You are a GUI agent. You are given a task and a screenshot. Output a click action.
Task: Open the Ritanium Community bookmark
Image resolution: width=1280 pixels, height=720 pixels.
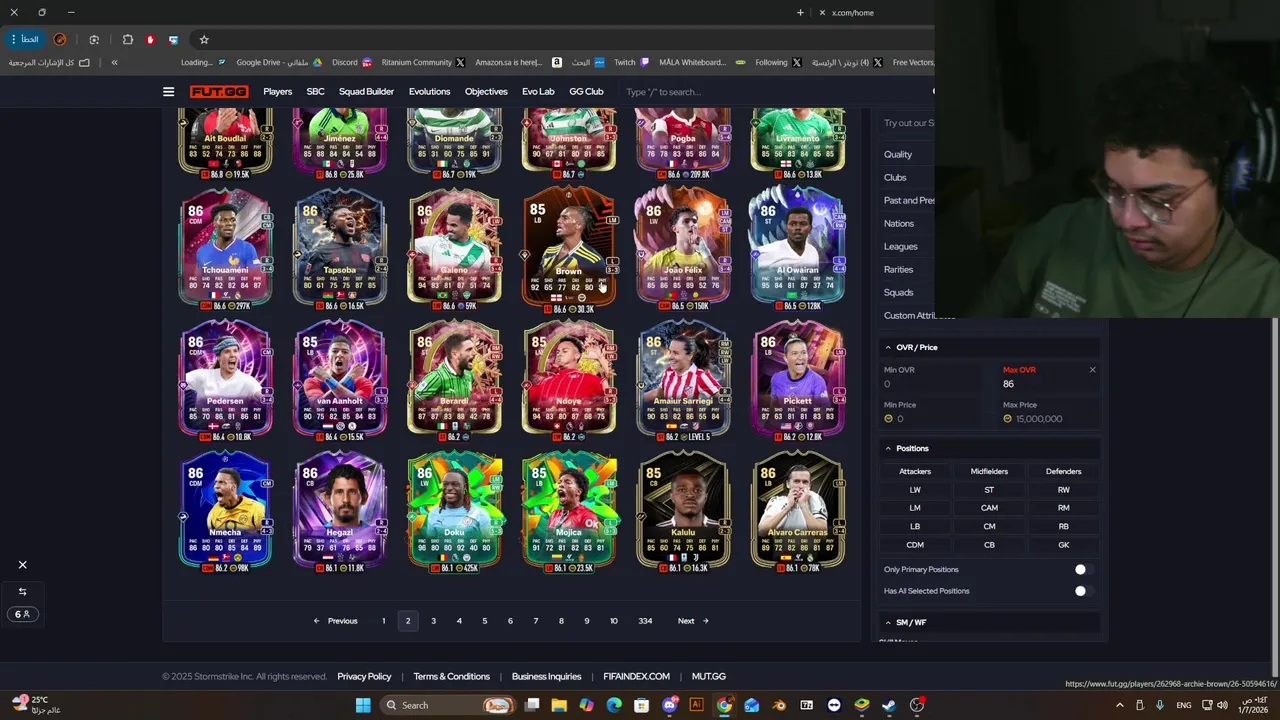[422, 62]
